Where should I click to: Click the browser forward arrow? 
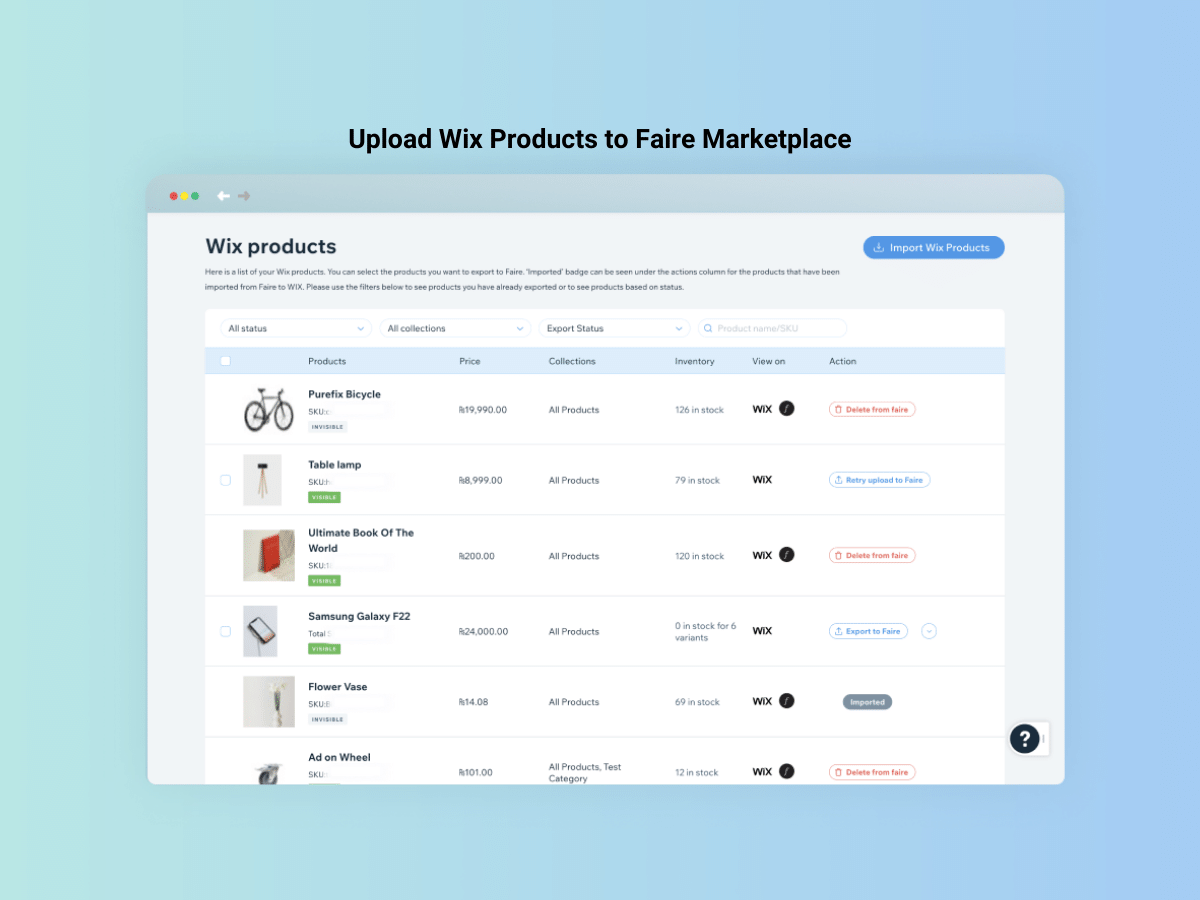pos(244,196)
